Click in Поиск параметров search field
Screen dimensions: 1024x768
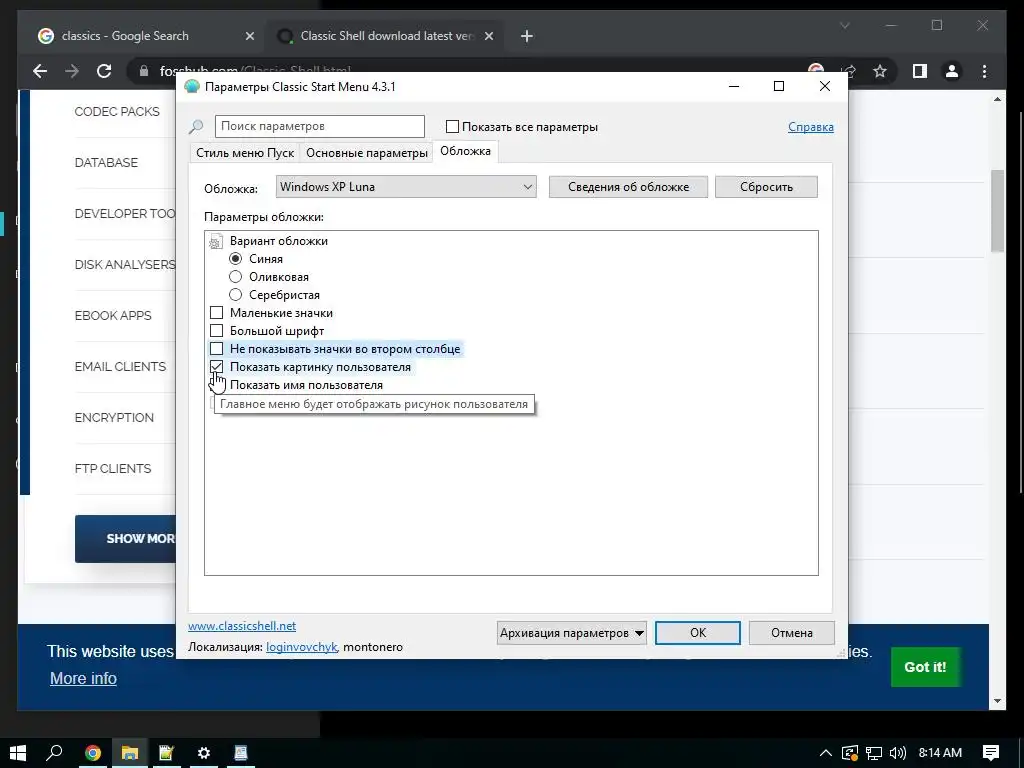pyautogui.click(x=319, y=126)
